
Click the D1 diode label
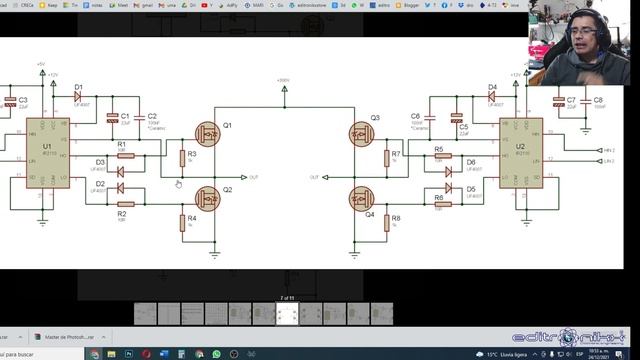79,87
